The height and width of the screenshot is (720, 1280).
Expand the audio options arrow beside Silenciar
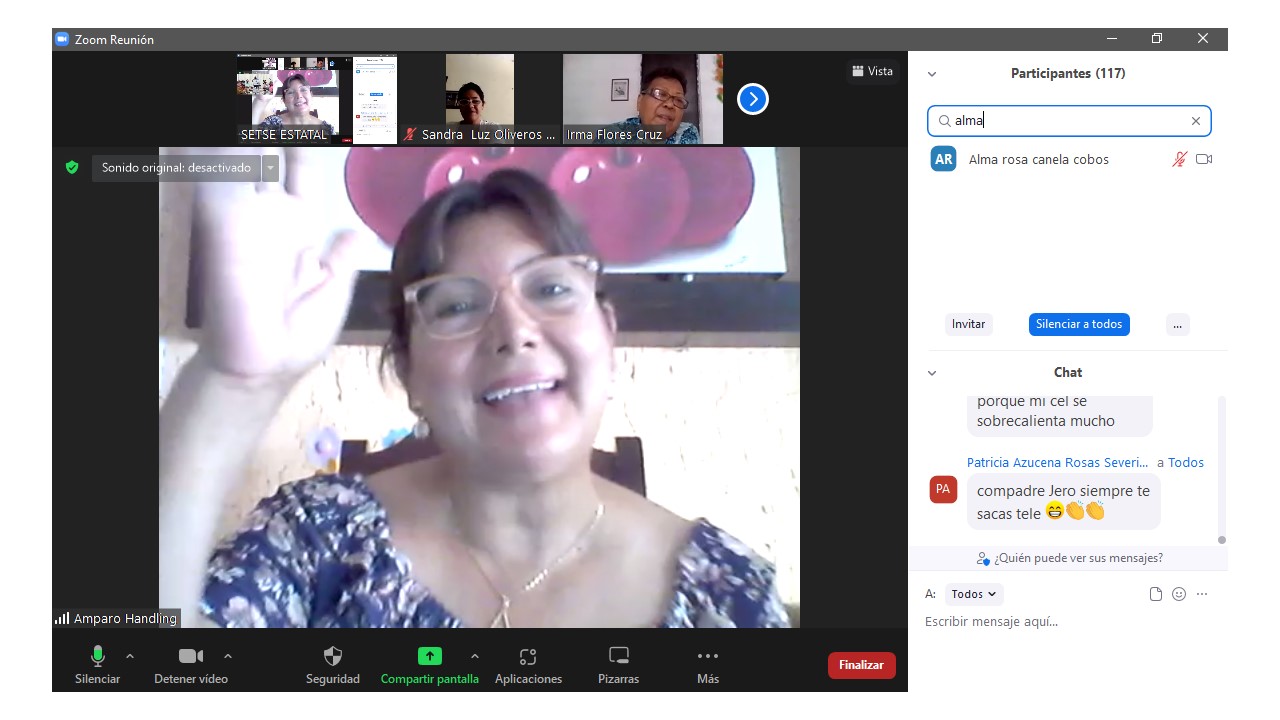point(130,656)
